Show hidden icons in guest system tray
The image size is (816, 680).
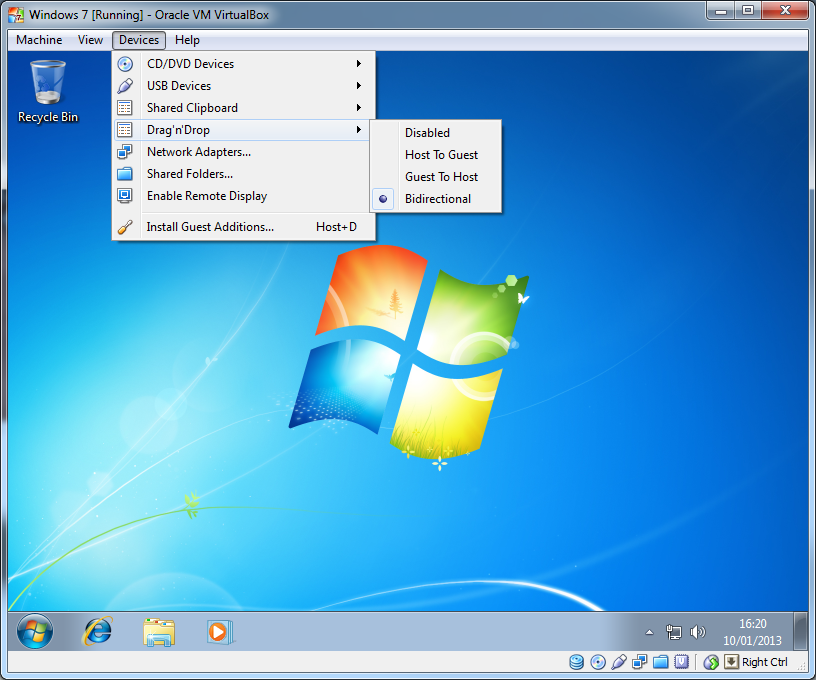[648, 632]
